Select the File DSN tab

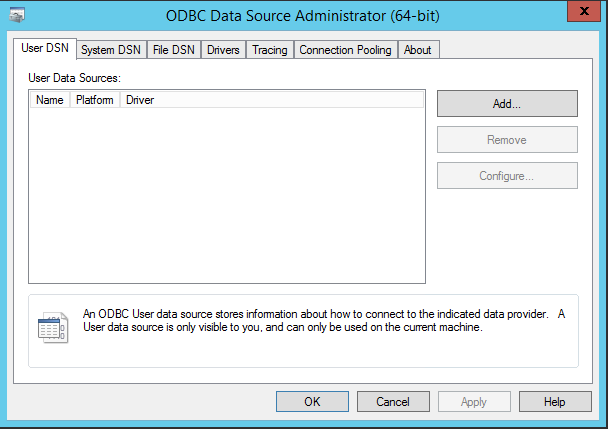coord(174,50)
